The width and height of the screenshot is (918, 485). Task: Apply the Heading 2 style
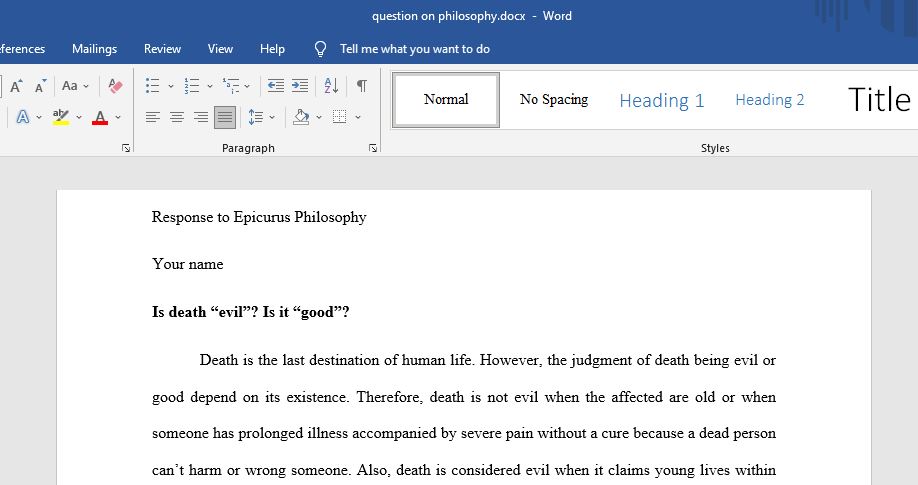tap(770, 100)
